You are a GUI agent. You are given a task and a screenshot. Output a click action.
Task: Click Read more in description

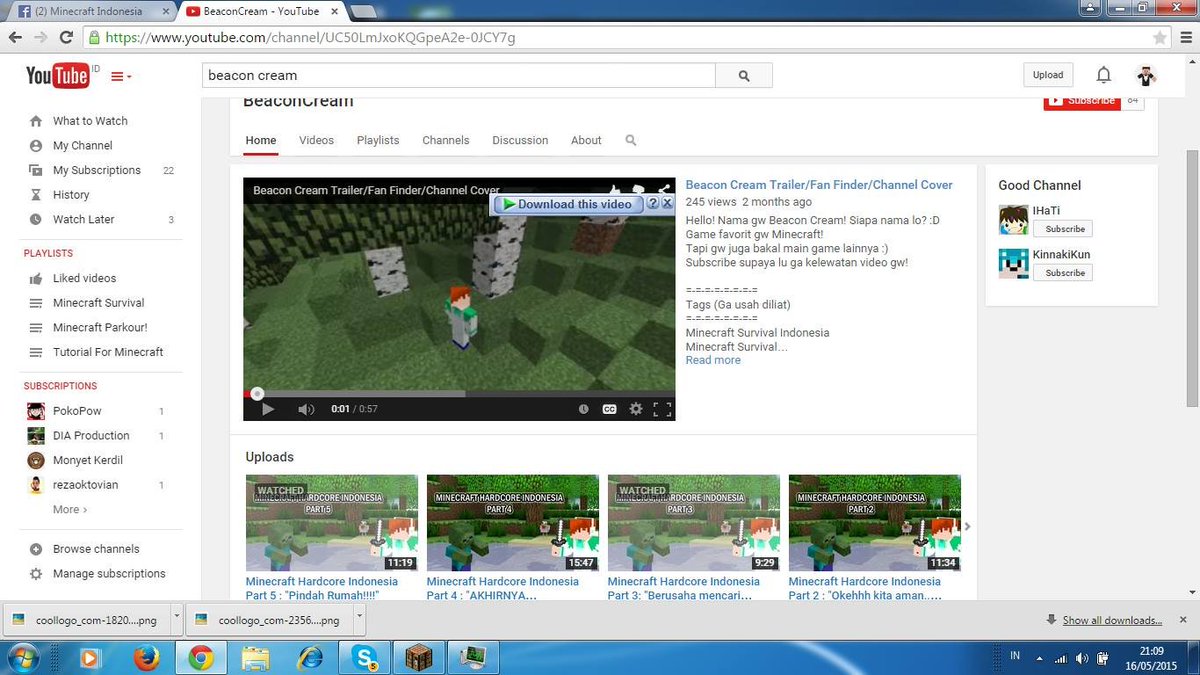(x=713, y=360)
